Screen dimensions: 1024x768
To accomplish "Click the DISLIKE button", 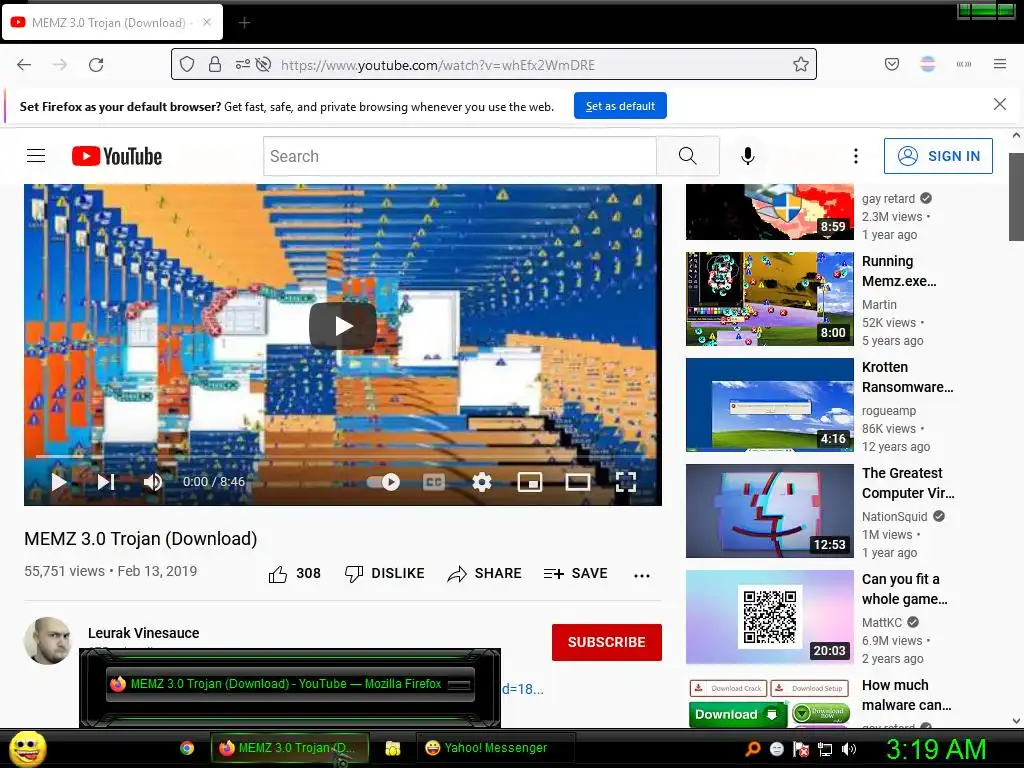I will click(x=385, y=573).
